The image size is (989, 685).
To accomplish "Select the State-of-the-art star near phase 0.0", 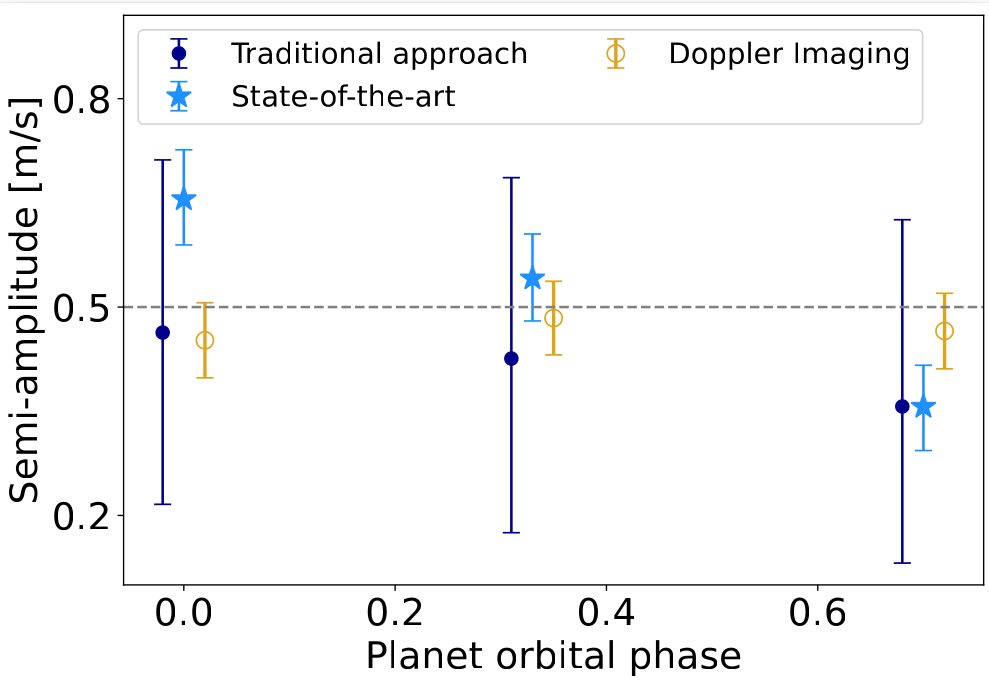I will [183, 199].
